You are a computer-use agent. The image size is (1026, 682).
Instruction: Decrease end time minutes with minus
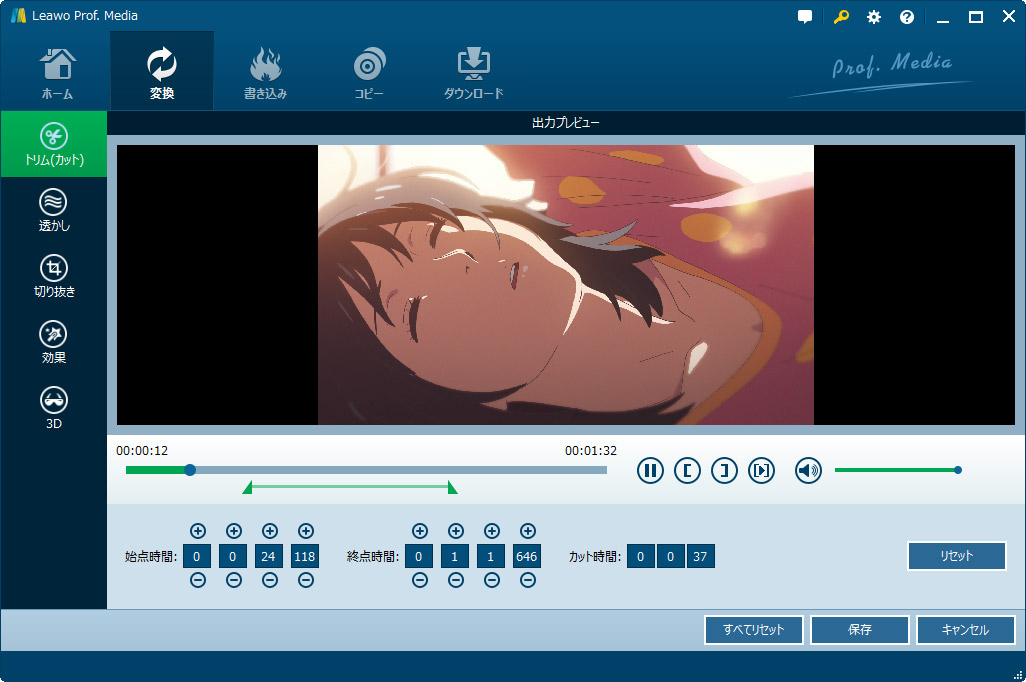tap(456, 580)
